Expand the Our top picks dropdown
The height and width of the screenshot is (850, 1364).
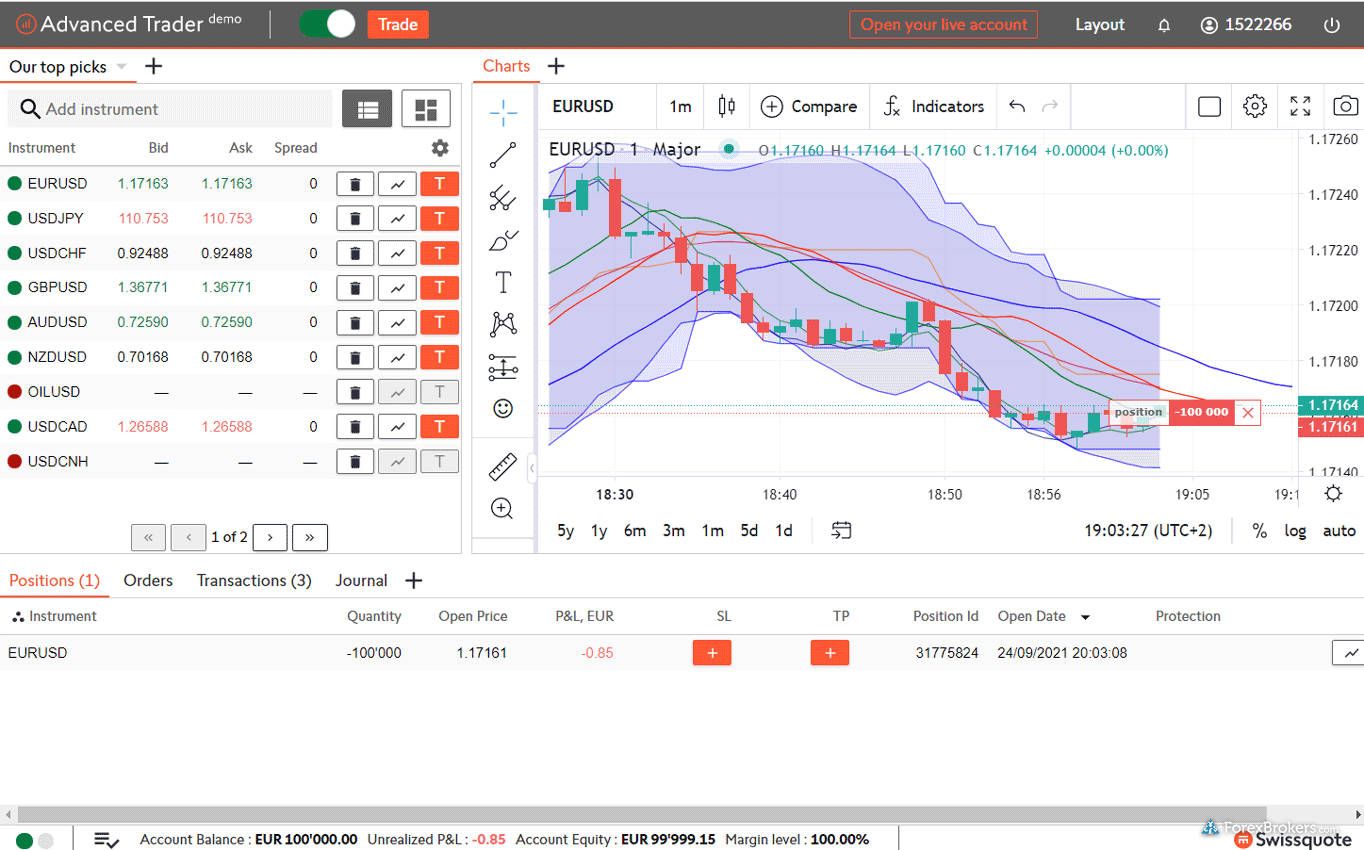tap(122, 67)
